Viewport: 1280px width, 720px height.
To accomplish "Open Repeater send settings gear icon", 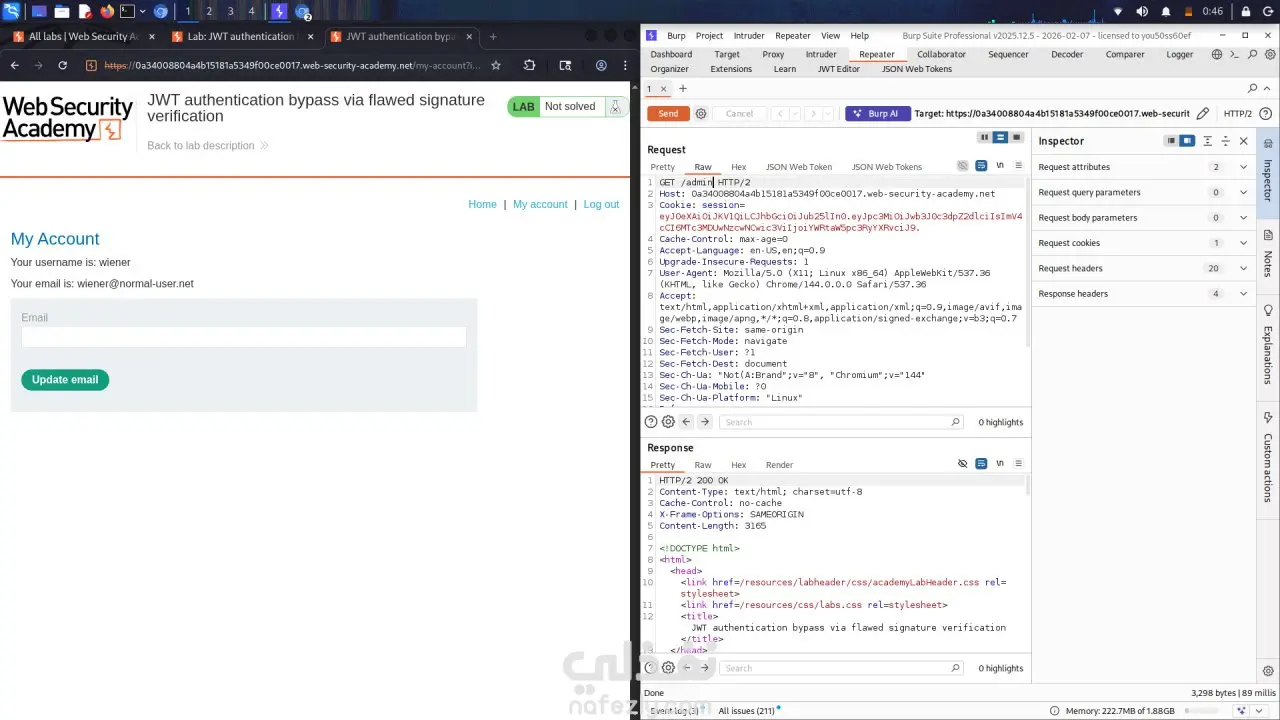I will click(701, 114).
